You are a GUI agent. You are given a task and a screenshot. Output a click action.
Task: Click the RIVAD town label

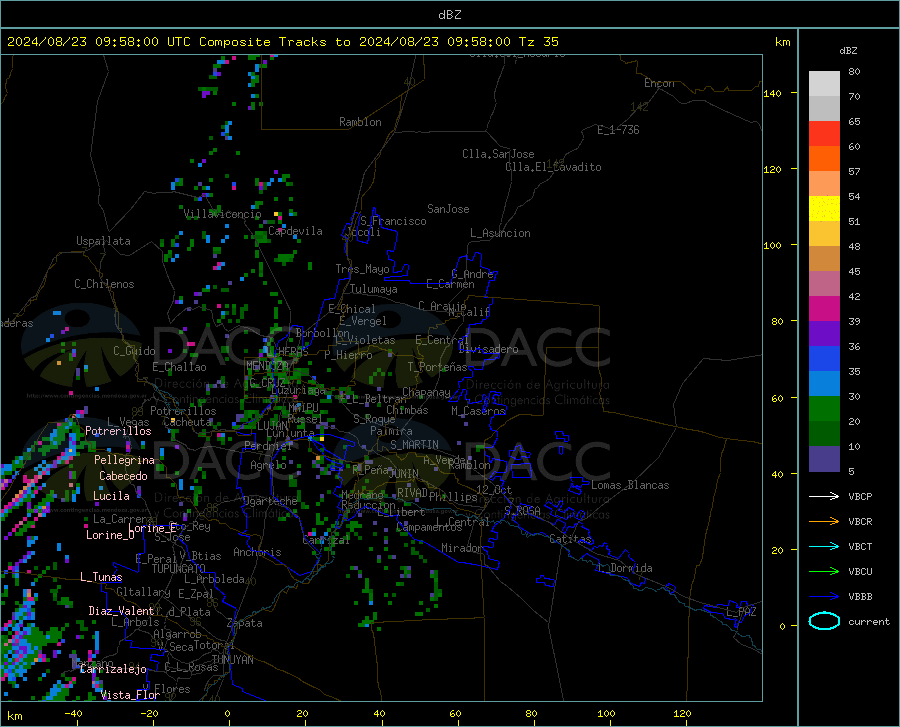412,493
